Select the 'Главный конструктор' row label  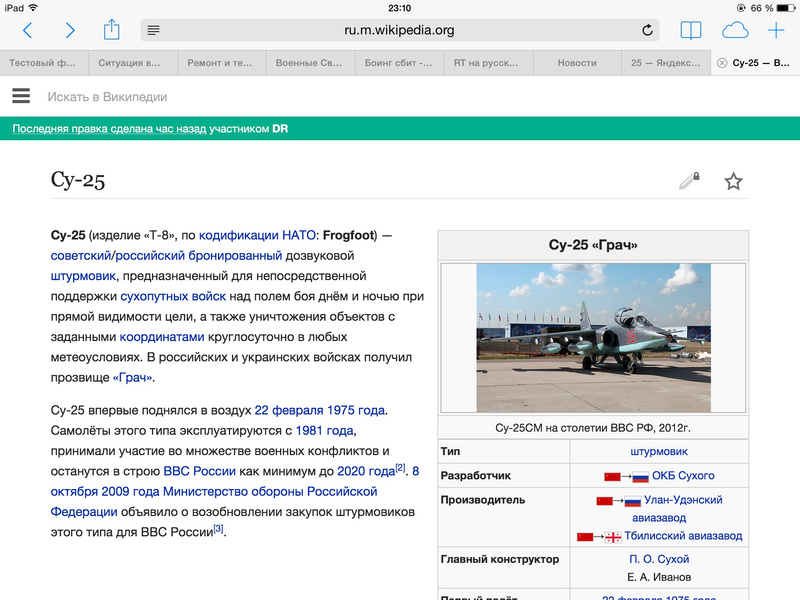[499, 559]
